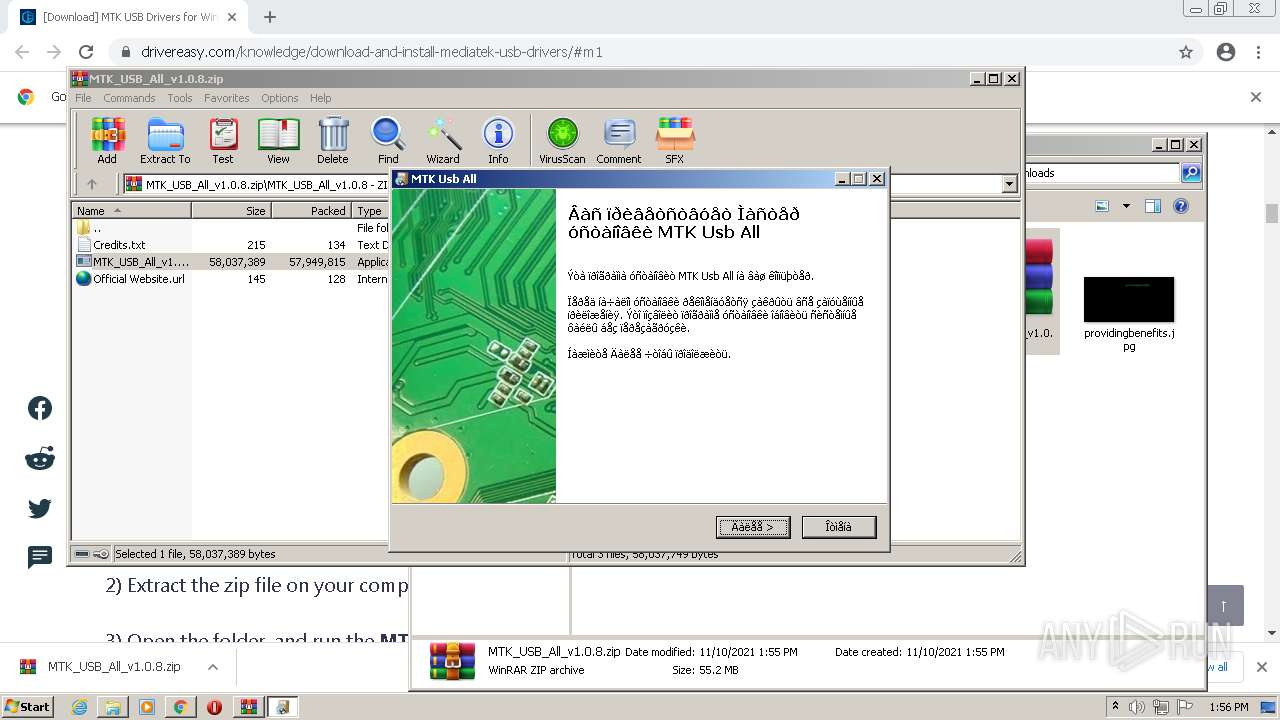Go up one folder level in WinRAR
The image size is (1280, 720).
click(92, 184)
